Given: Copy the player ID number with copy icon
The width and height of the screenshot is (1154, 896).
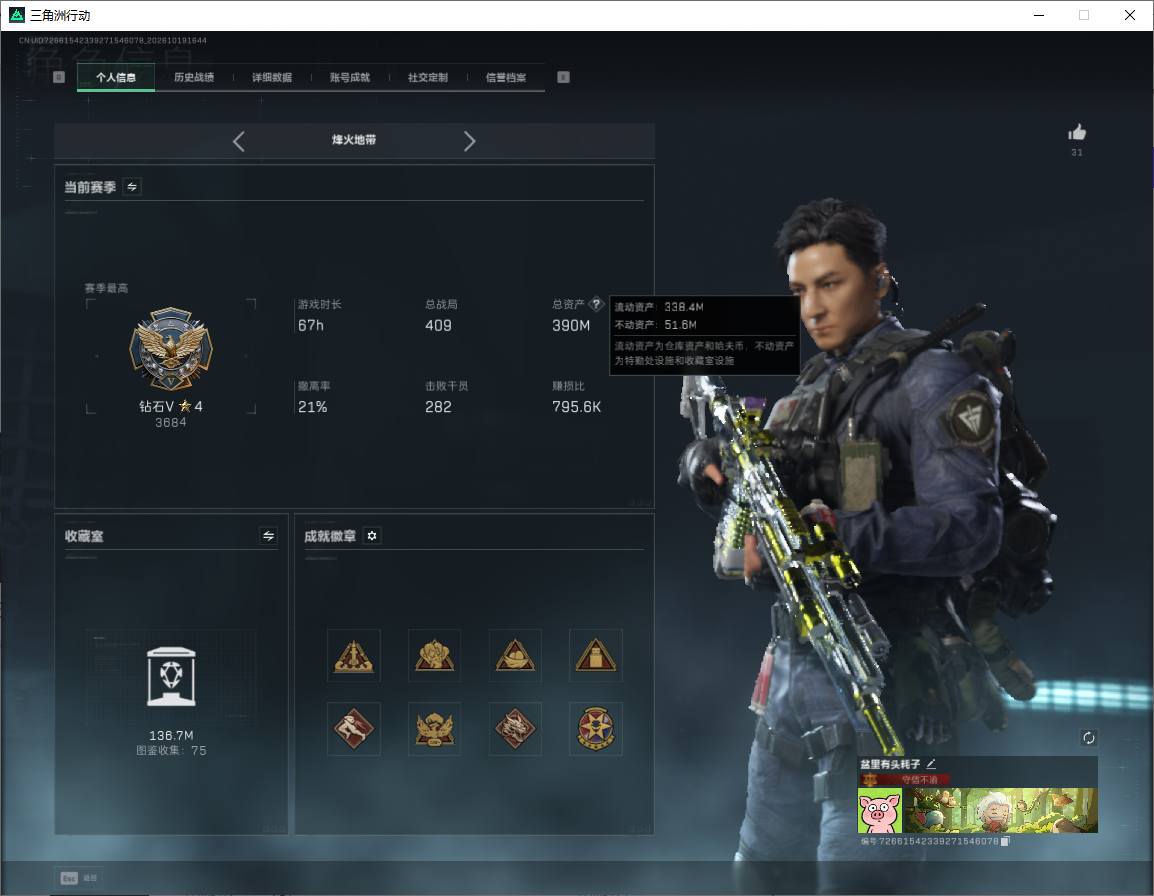Looking at the screenshot, I should pos(1005,841).
